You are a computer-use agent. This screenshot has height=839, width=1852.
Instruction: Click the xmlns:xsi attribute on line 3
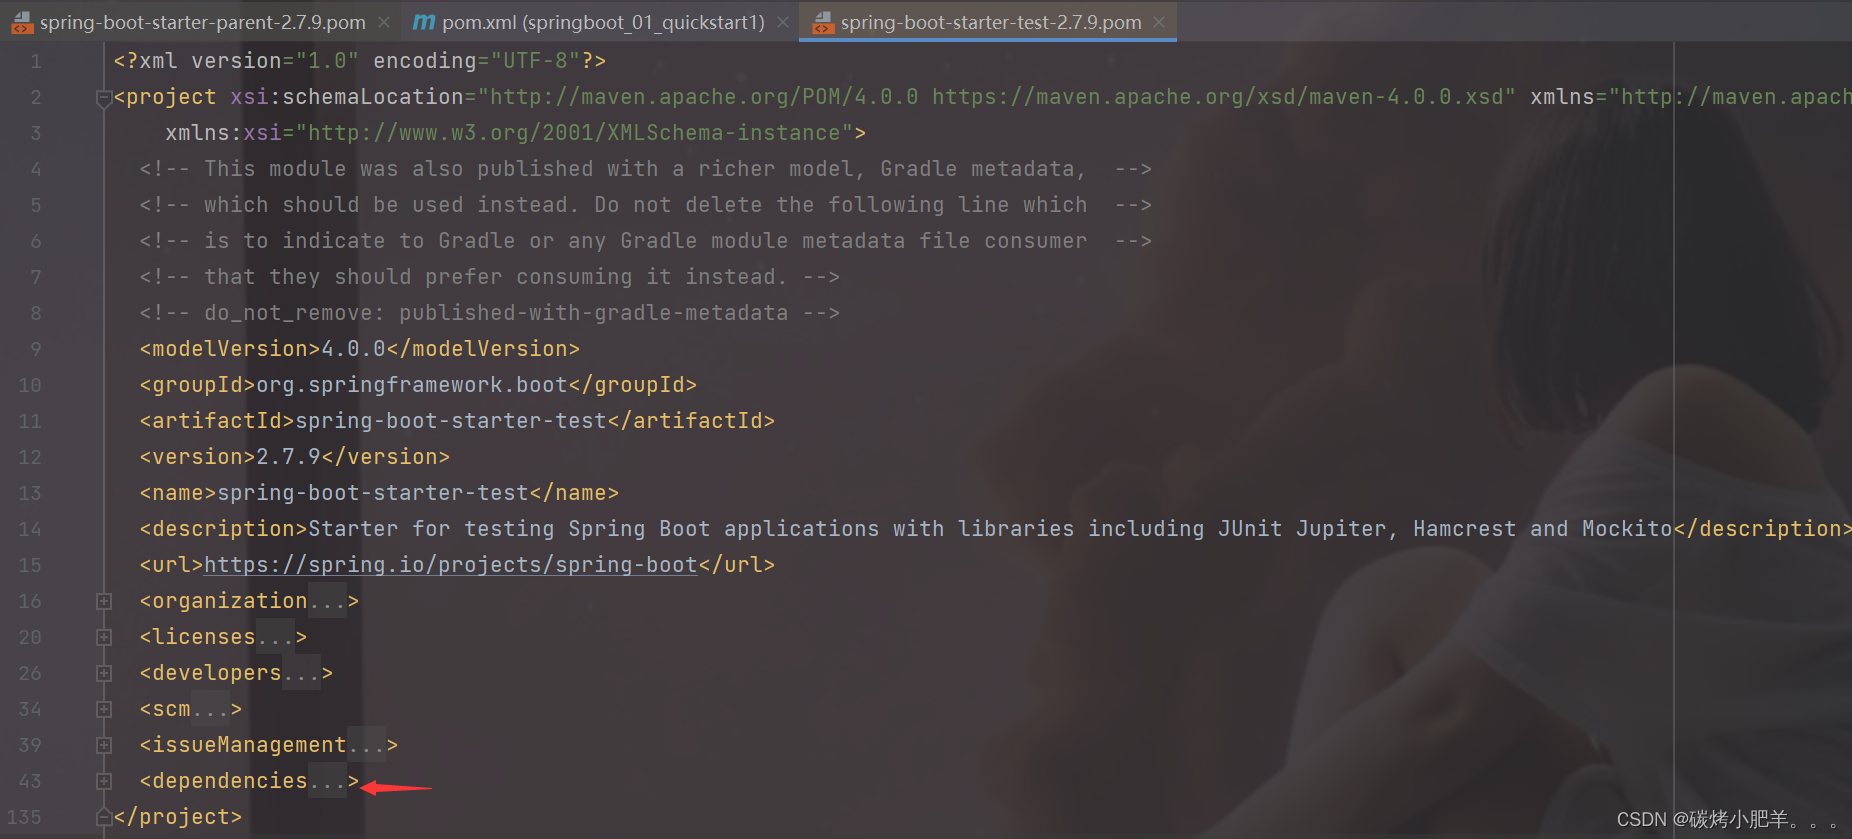point(509,133)
